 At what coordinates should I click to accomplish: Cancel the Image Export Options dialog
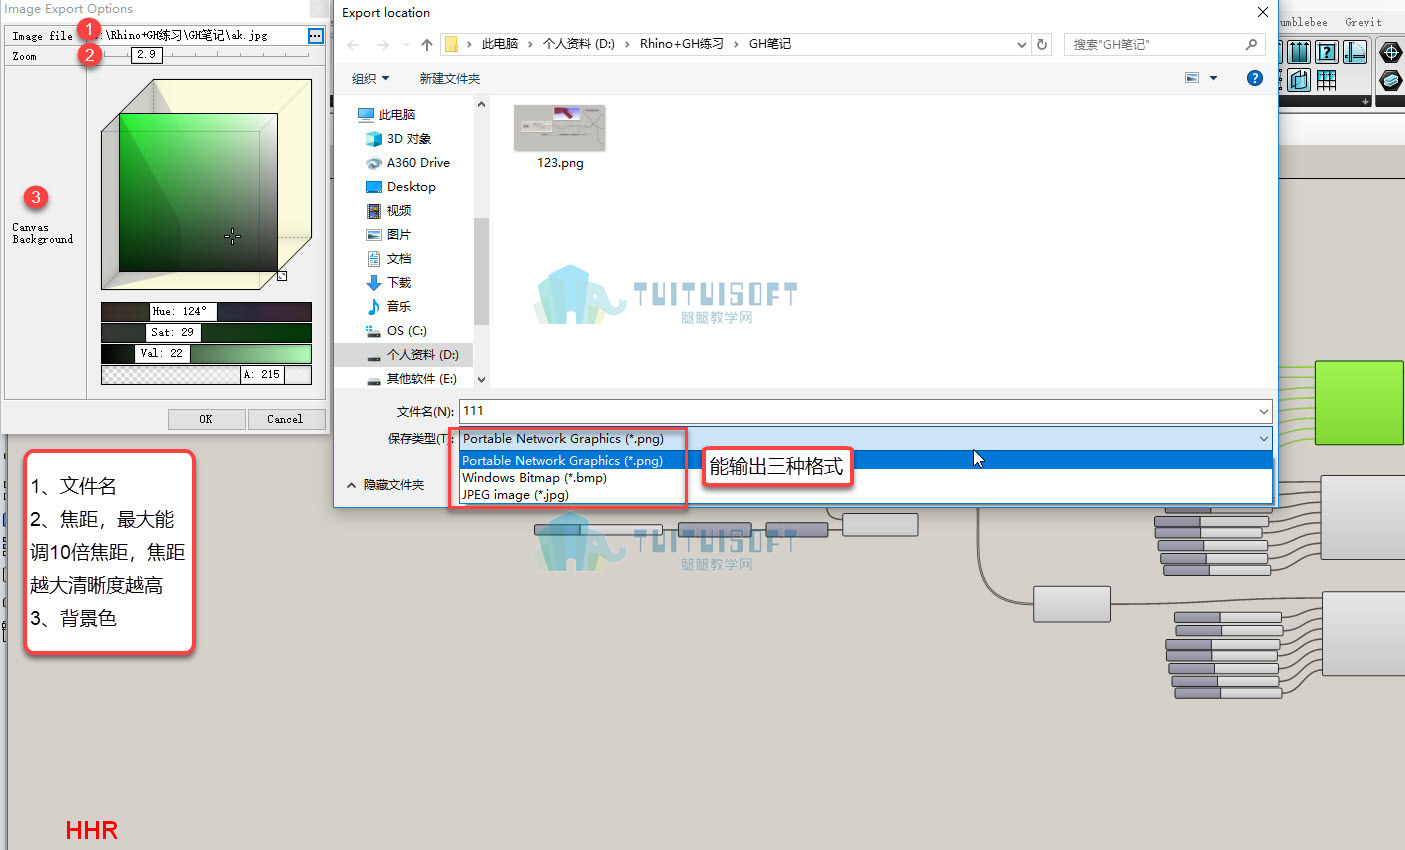click(285, 419)
